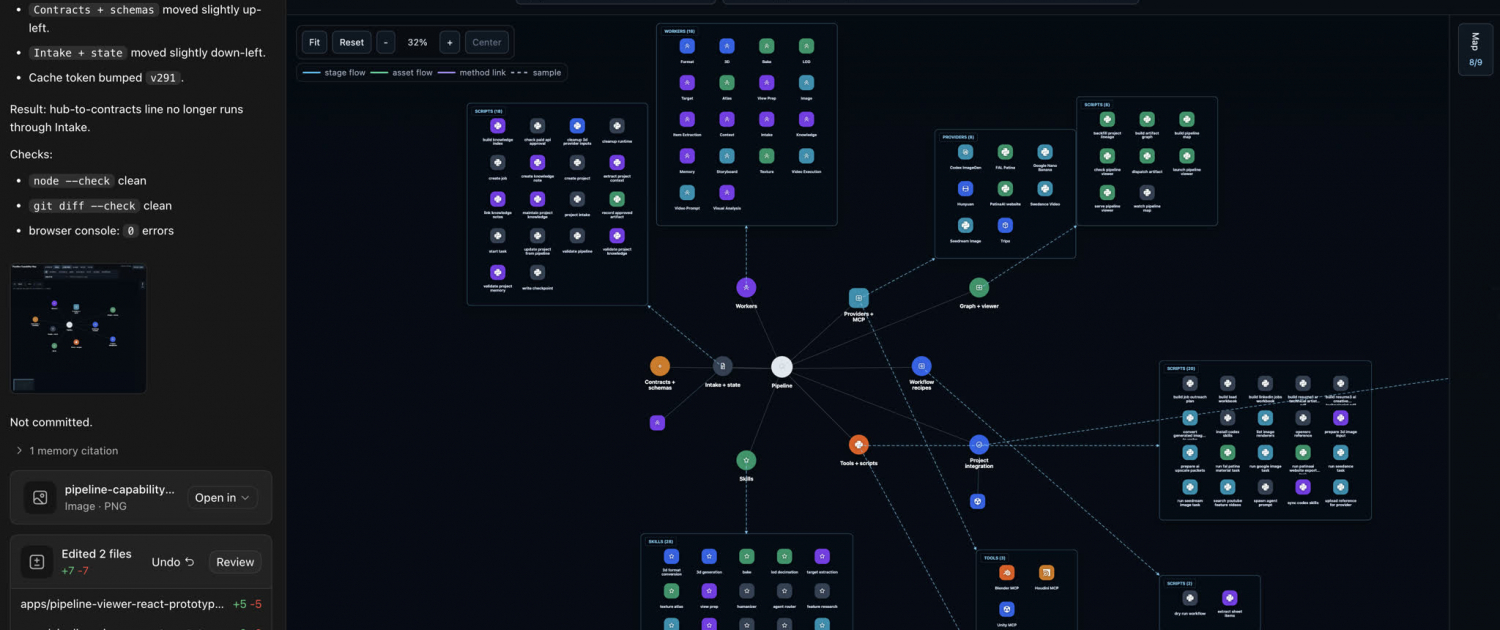Click the Review button
Screen dimensions: 1500x630
[x=235, y=562]
